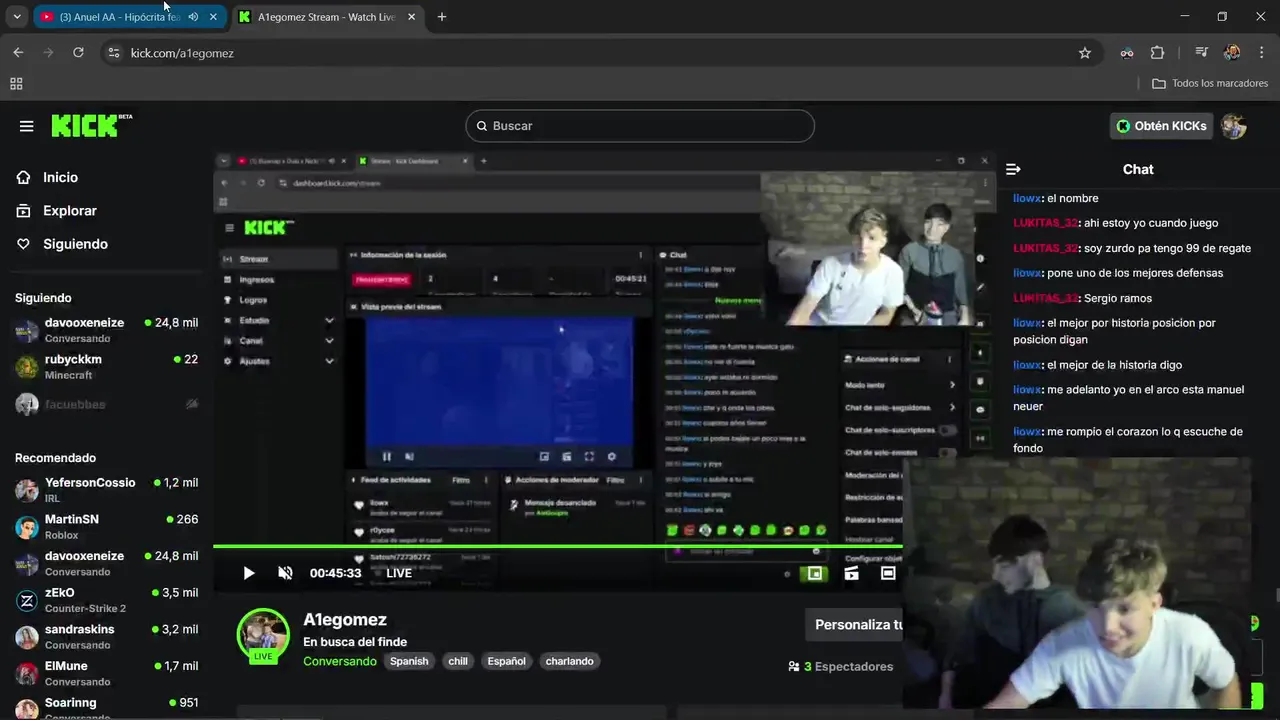
Task: Enable theater mode in player
Action: point(888,573)
